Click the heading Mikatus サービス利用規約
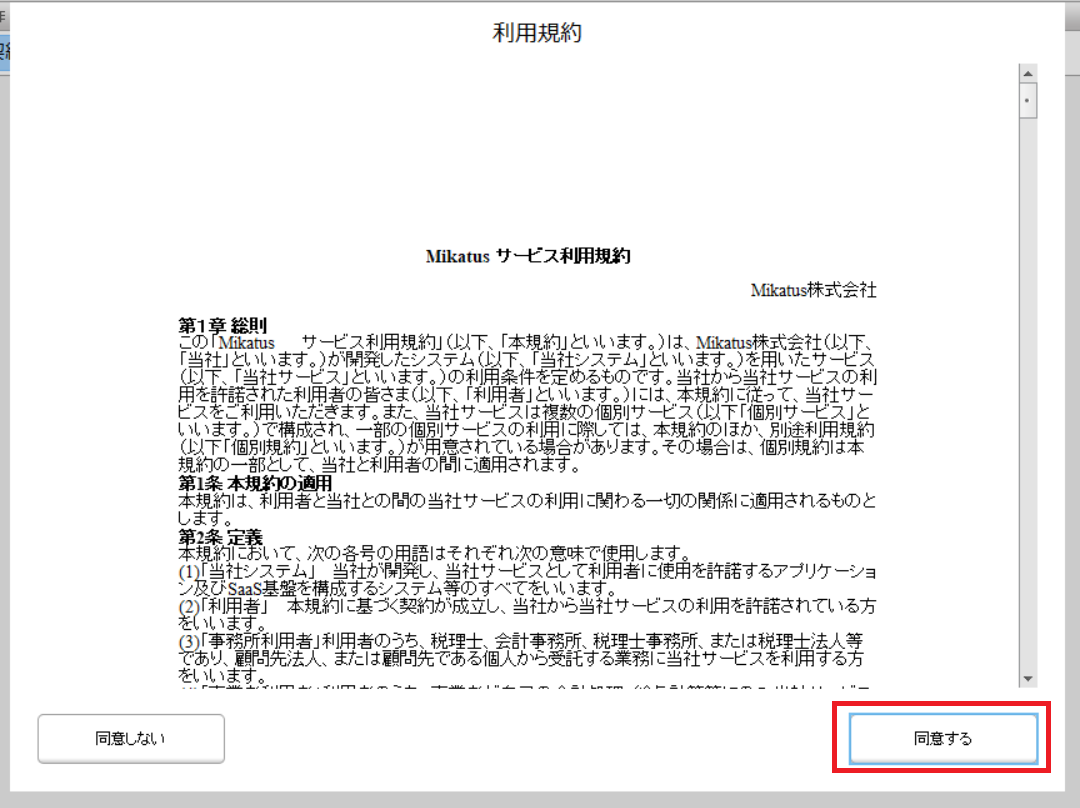Viewport: 1080px width, 808px height. tap(528, 256)
